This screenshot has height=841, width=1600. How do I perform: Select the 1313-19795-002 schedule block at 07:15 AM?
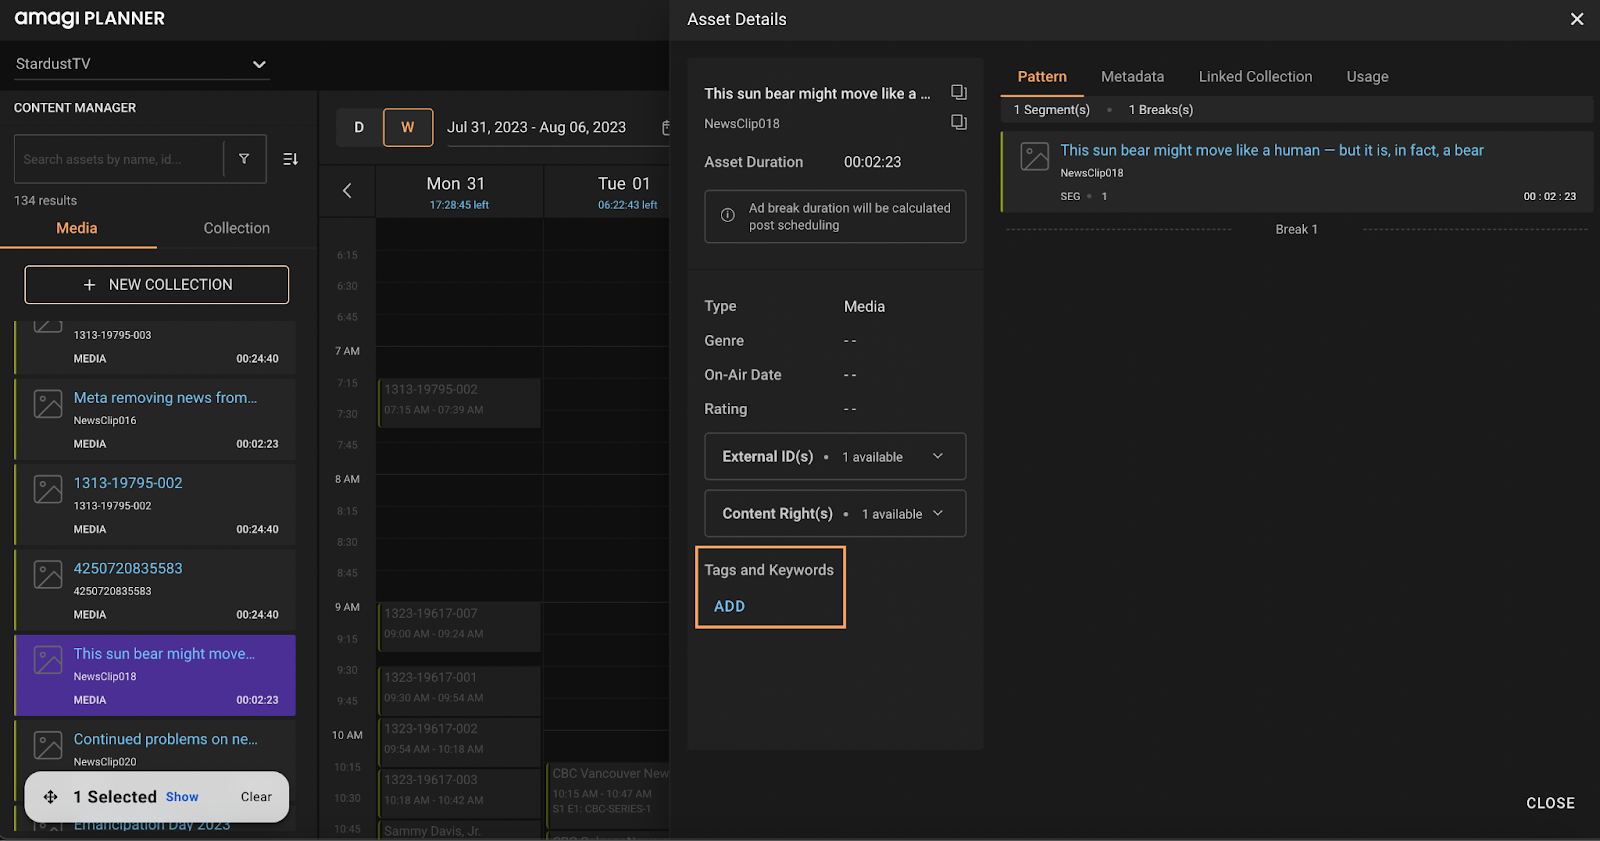459,403
